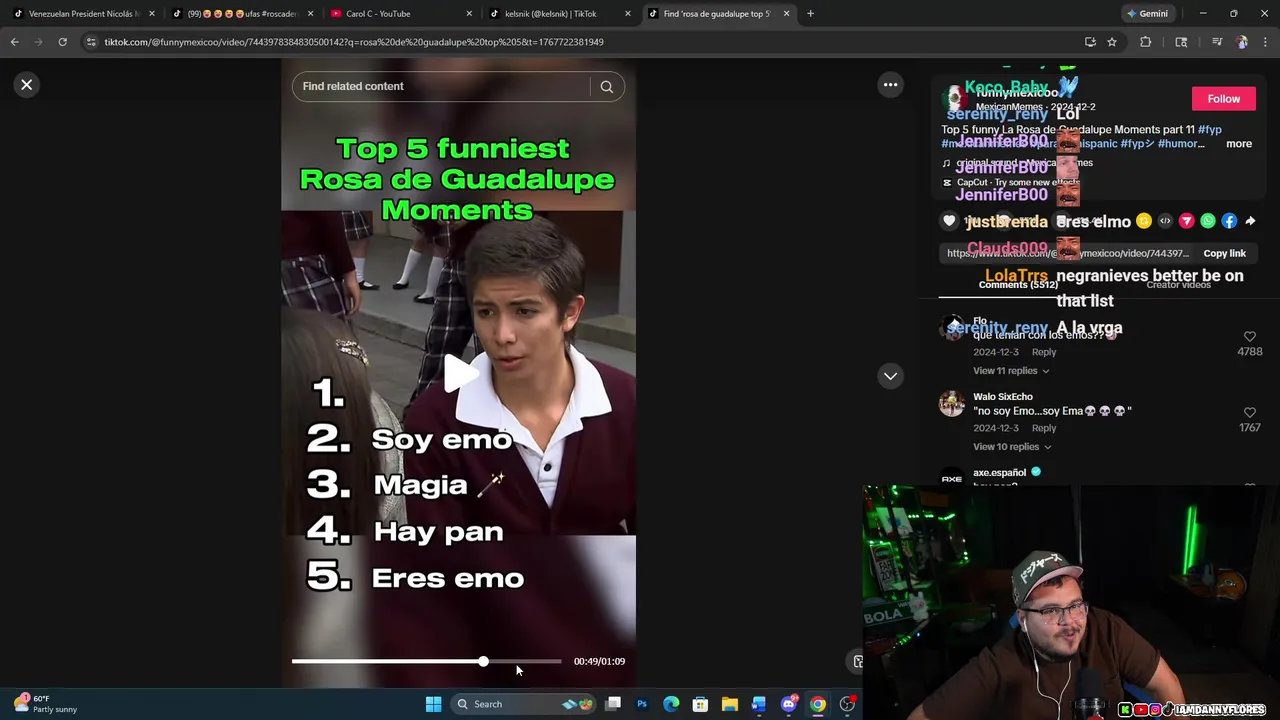This screenshot has width=1280, height=720.
Task: Close the Carol C - YouTube tab
Action: tap(469, 14)
